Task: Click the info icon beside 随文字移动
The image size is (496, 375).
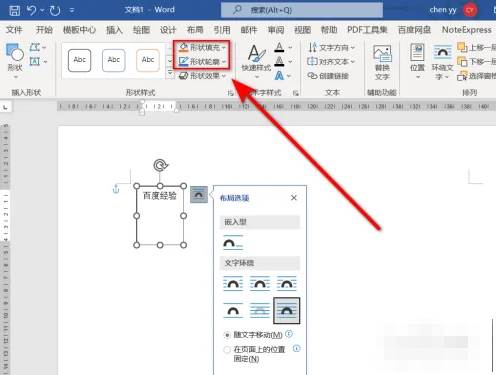Action: coord(289,334)
